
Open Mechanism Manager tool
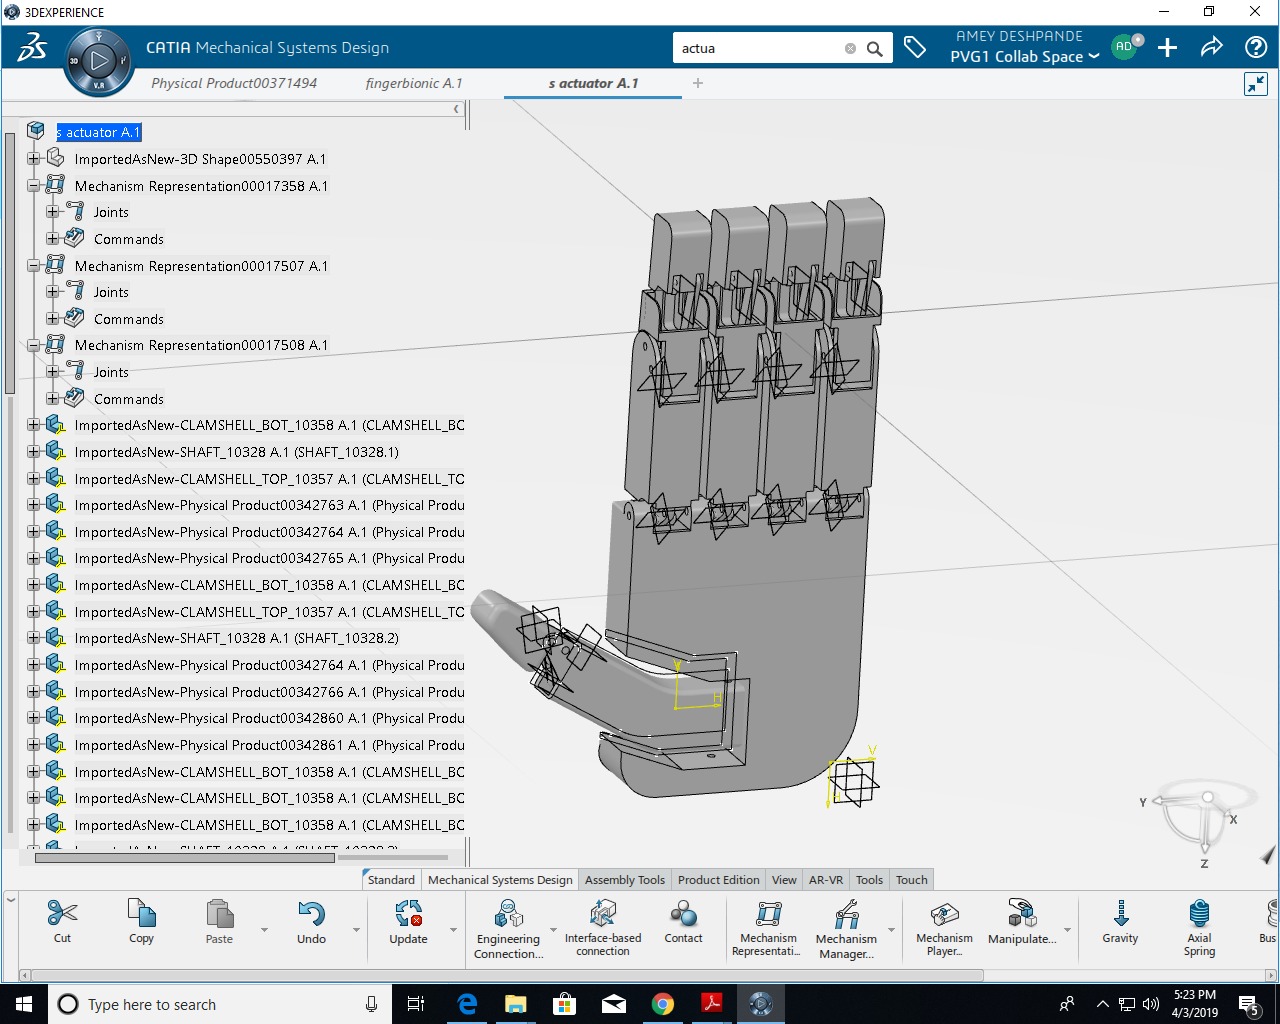(x=846, y=914)
